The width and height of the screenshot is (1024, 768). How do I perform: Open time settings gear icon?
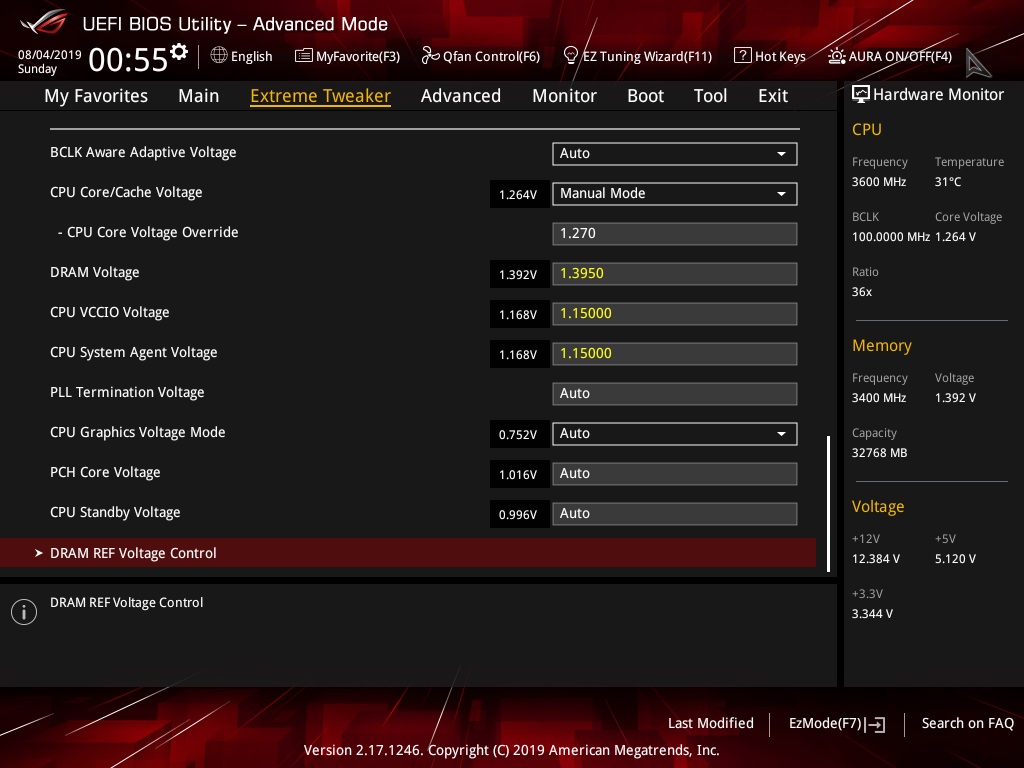pyautogui.click(x=179, y=52)
